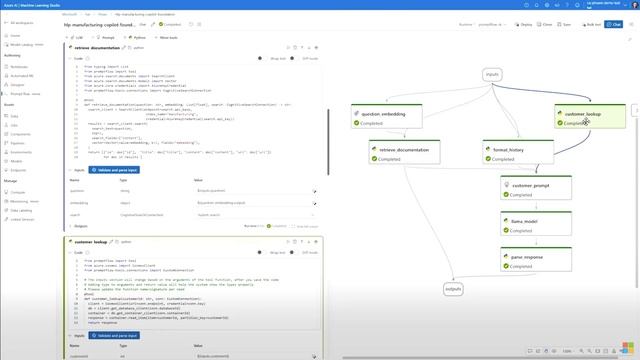Open notifications bell in the top bar

tap(536, 5)
